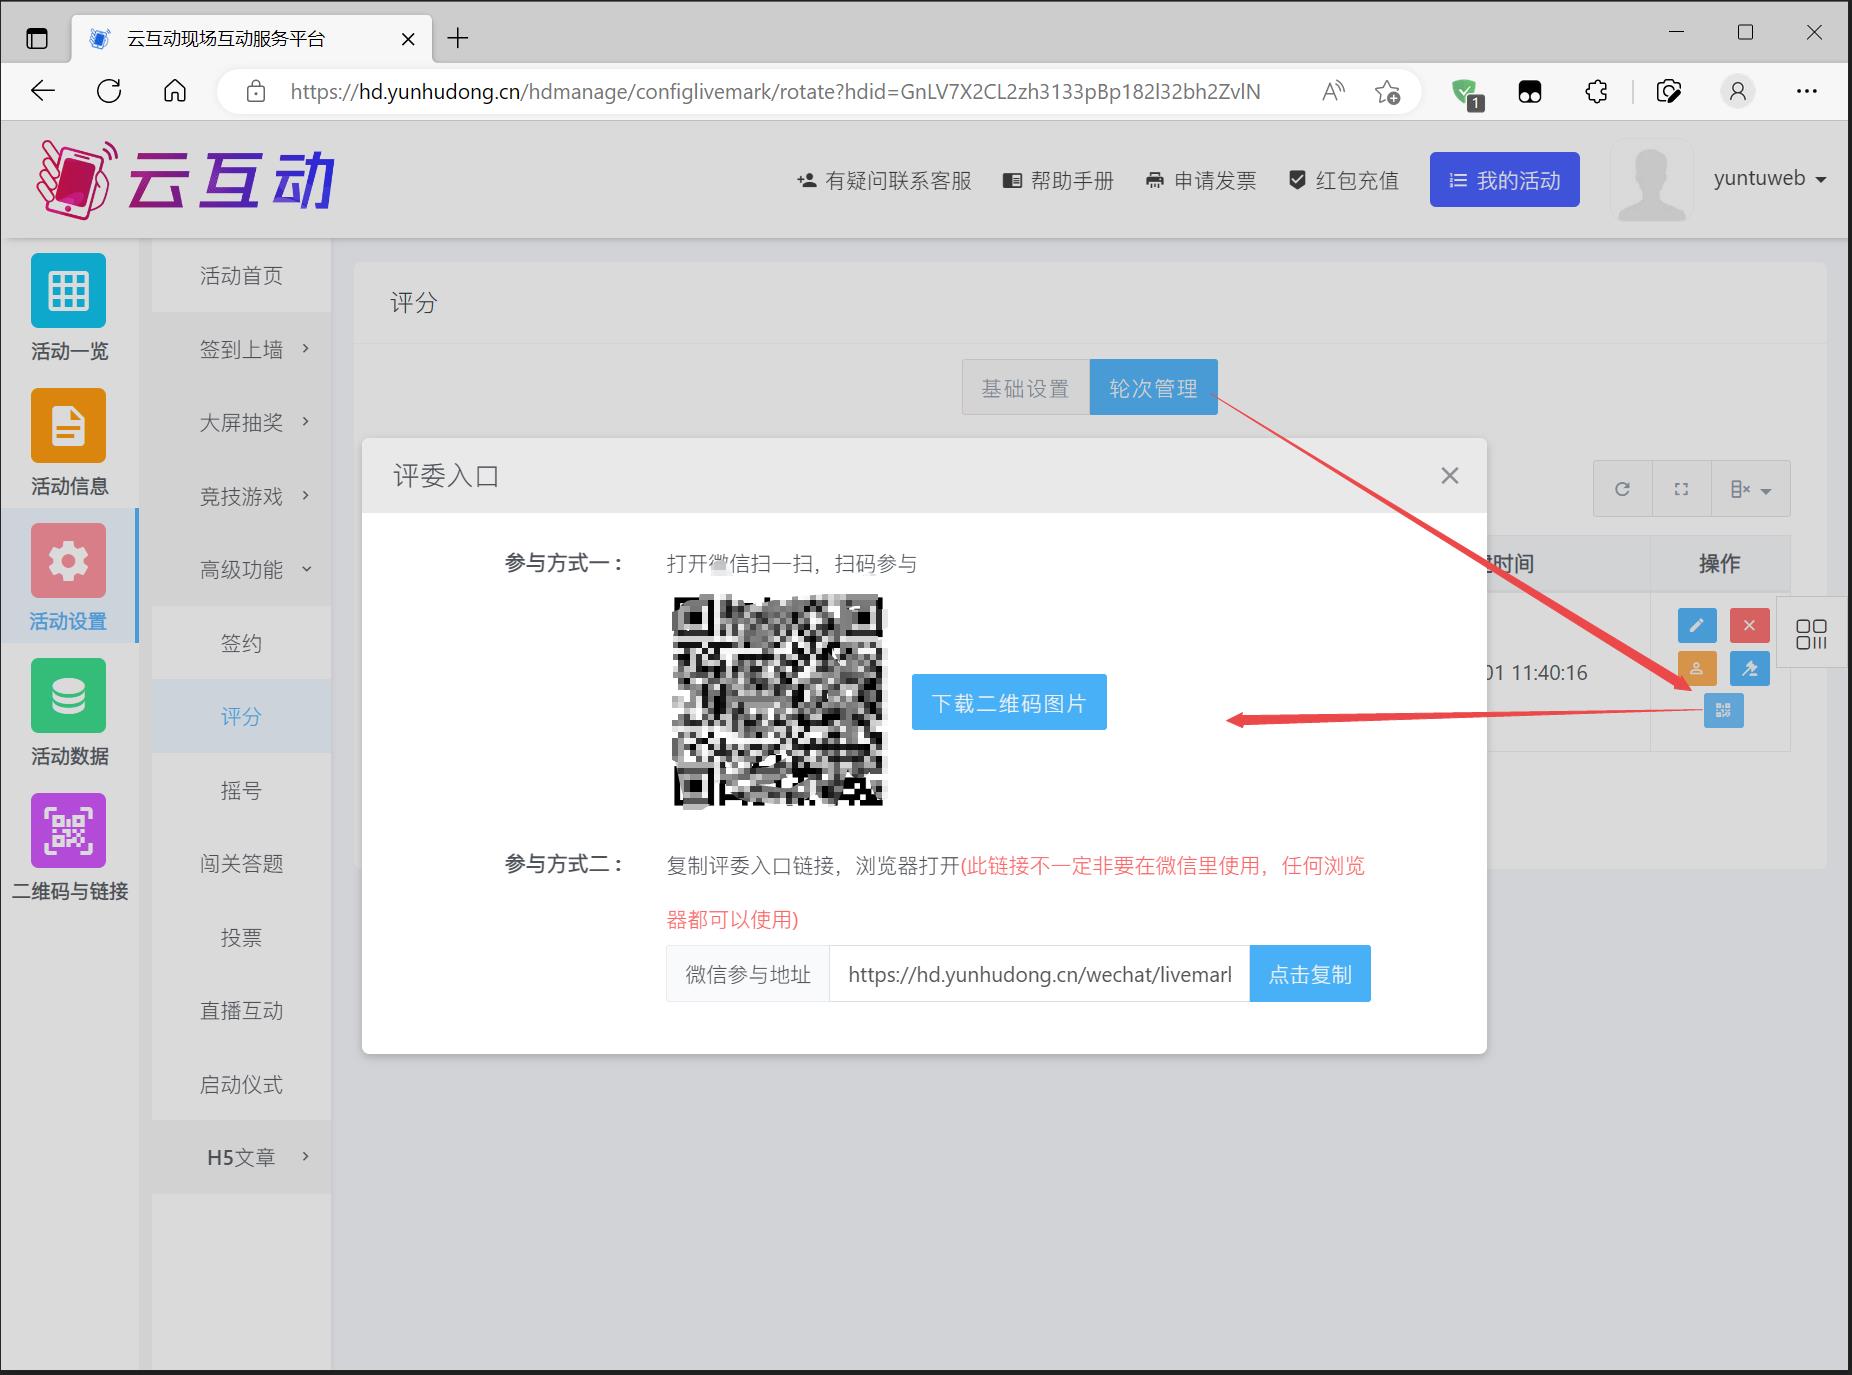The image size is (1852, 1375).
Task: Select 投票 in the side menu
Action: coord(241,937)
